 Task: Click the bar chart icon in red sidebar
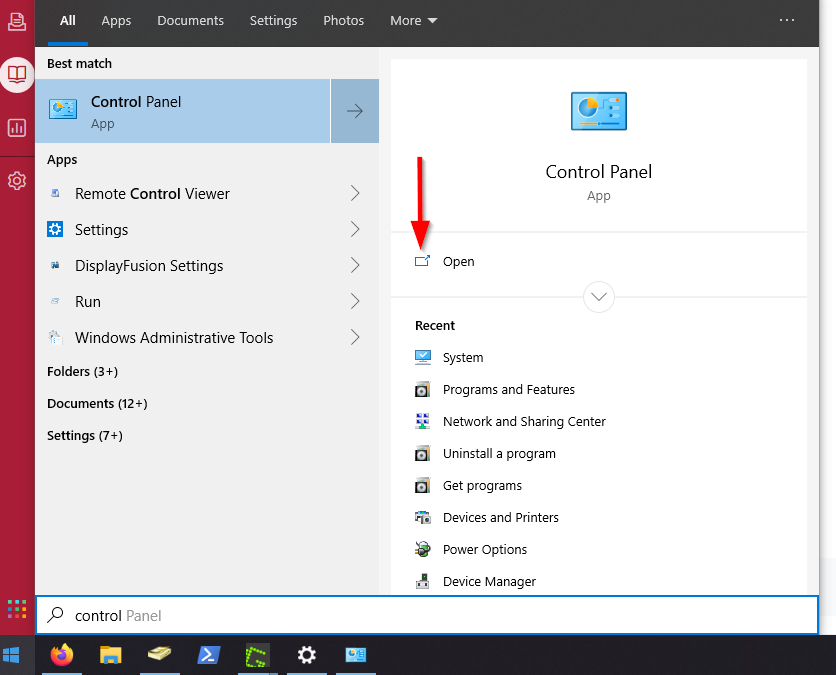[x=17, y=127]
